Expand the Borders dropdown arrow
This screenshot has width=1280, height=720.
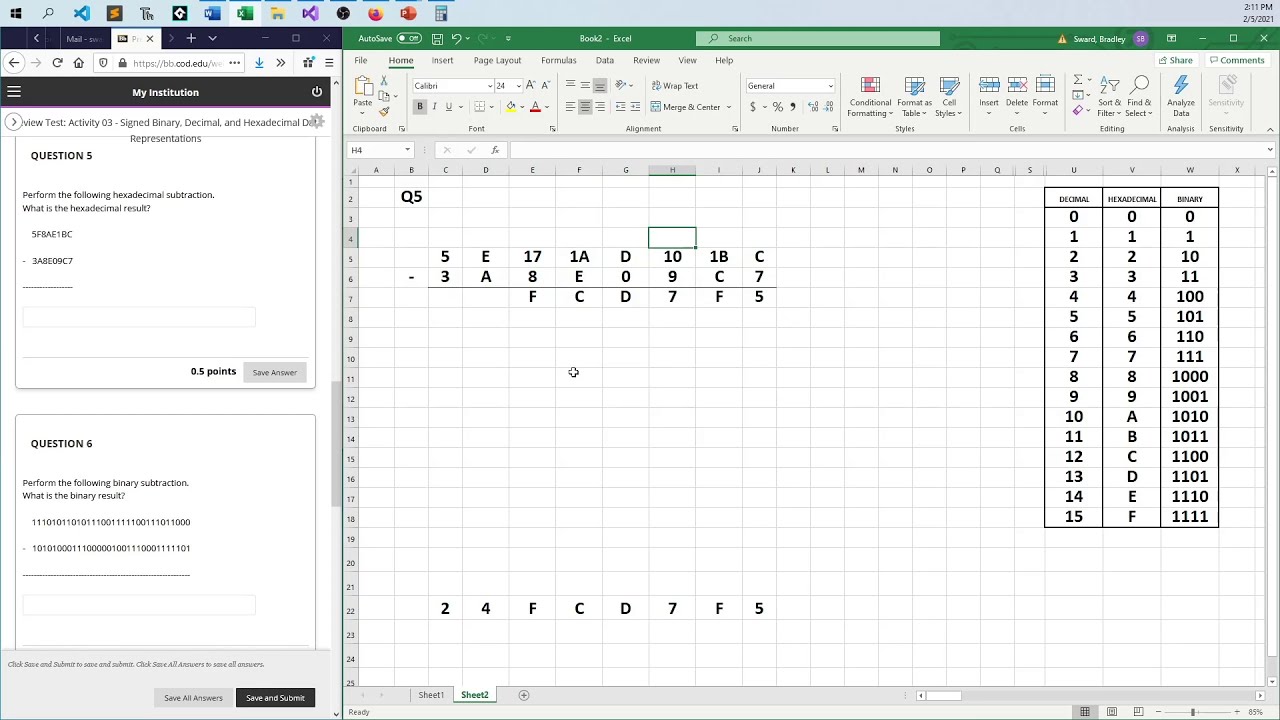click(493, 107)
